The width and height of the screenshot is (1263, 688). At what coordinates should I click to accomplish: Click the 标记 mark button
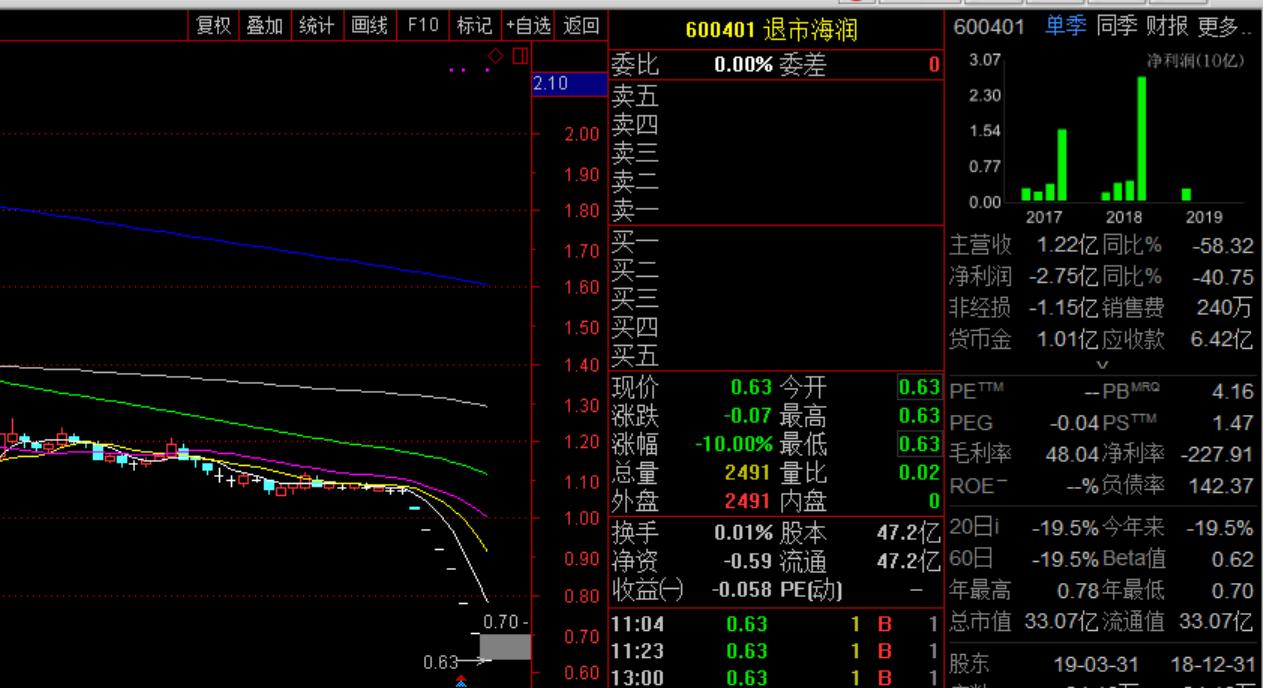coord(474,26)
